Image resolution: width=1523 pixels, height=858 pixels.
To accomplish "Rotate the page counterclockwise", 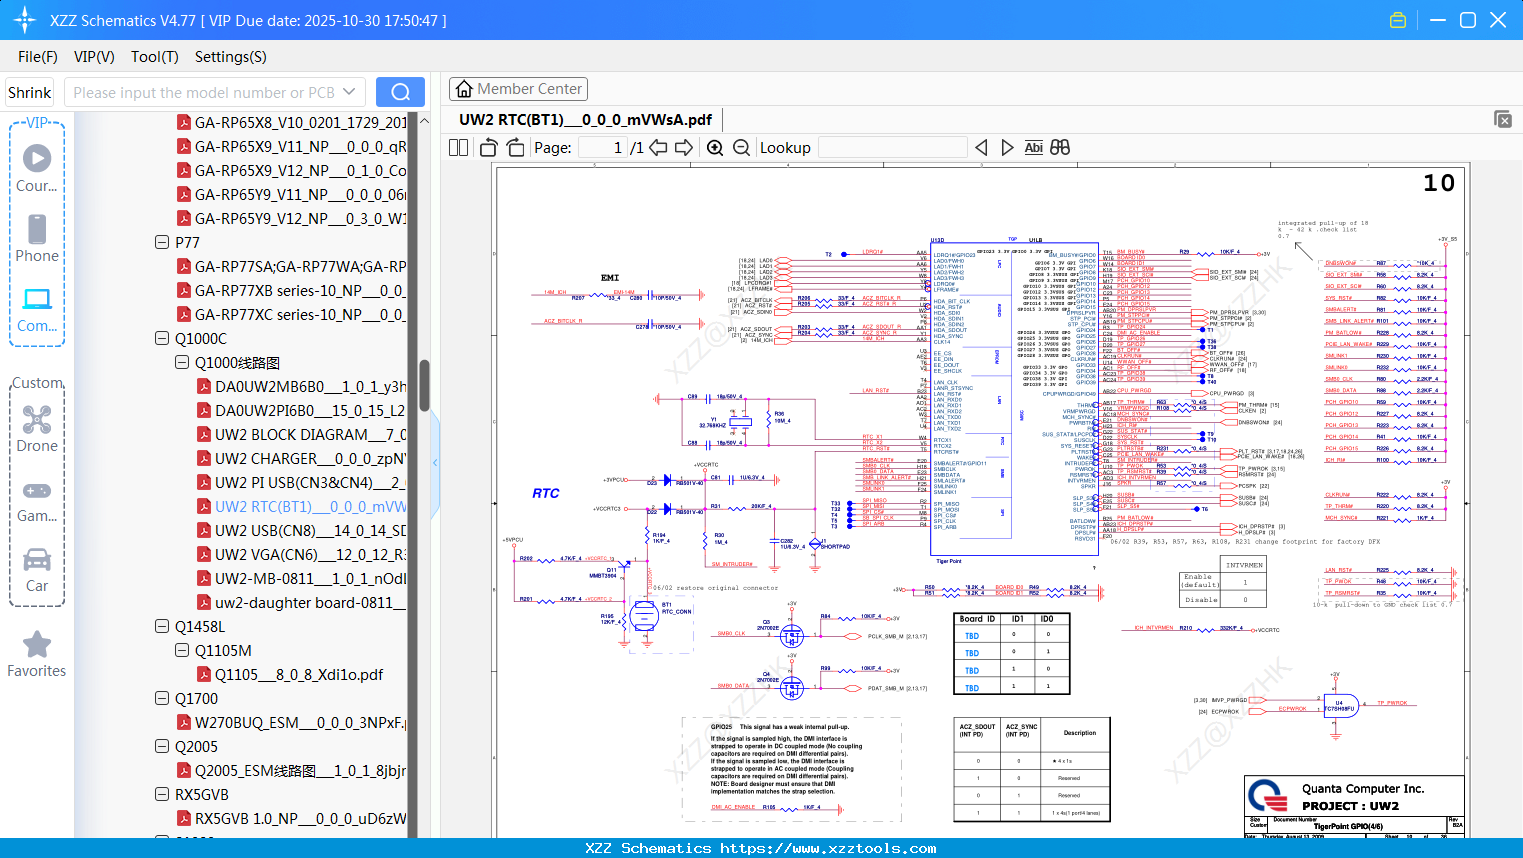I will point(488,148).
